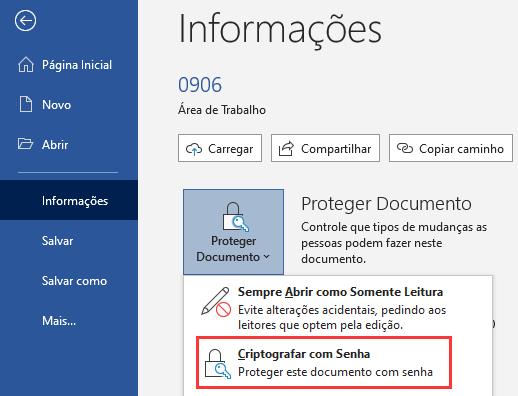
Task: Click the padlock key icon in Proteger Documento
Action: point(235,217)
